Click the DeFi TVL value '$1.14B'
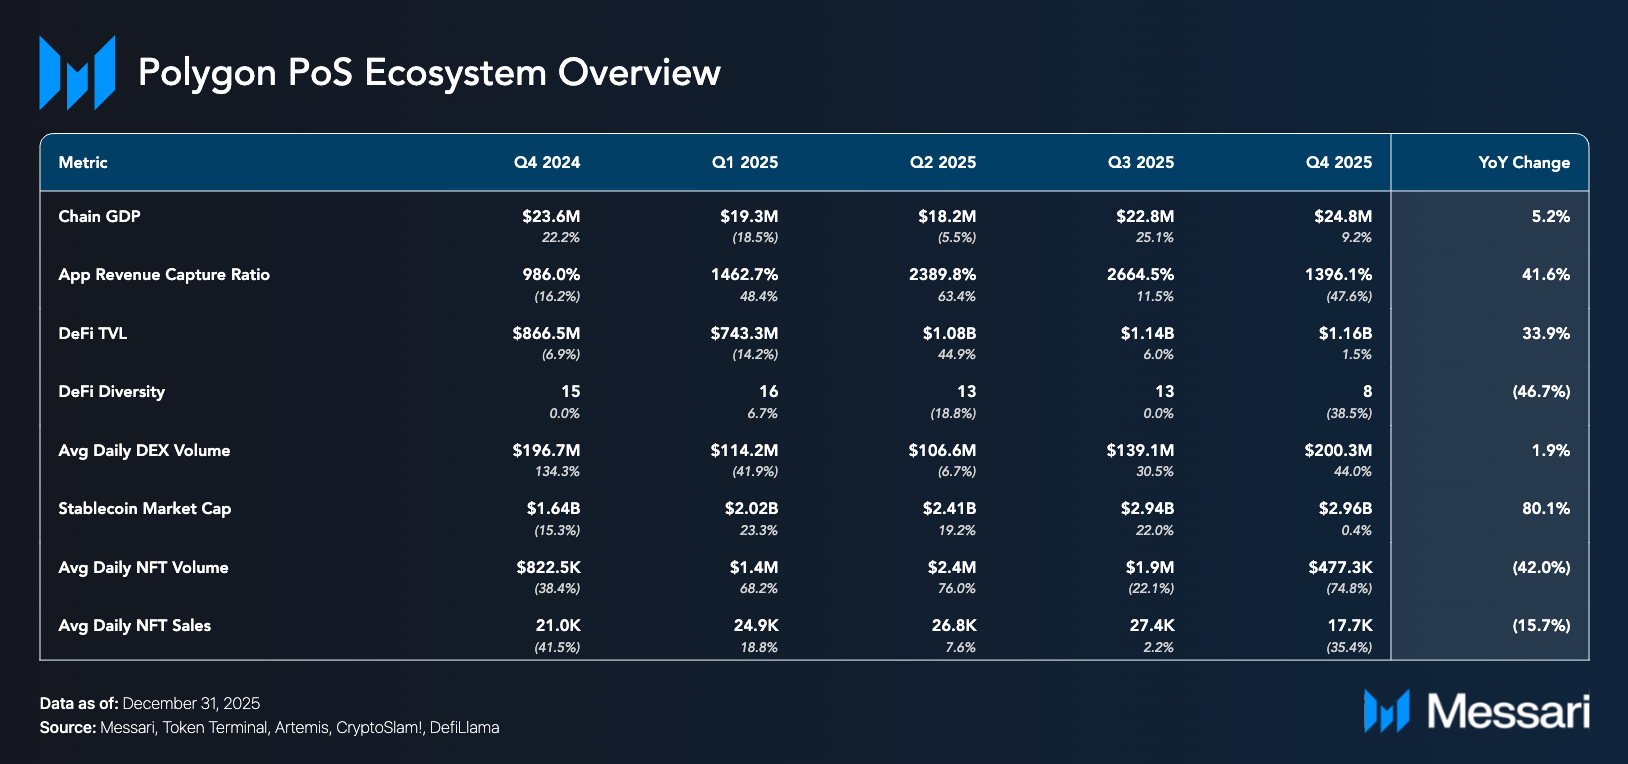The image size is (1628, 764). [x=1147, y=333]
